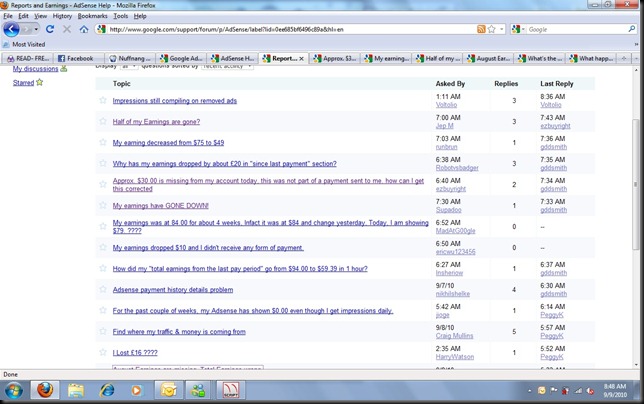This screenshot has height=404, width=644.
Task: Switch to the Facebook tab
Action: [x=78, y=59]
